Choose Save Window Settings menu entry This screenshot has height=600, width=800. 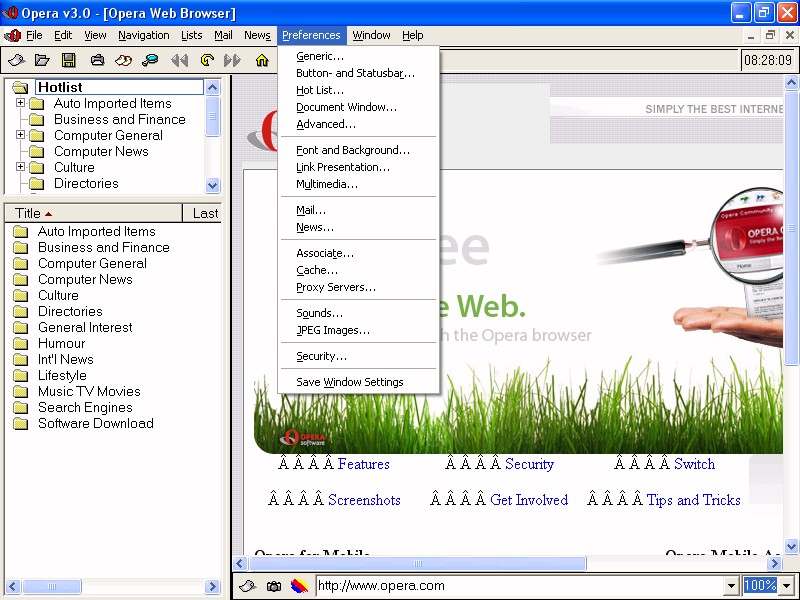(x=359, y=382)
